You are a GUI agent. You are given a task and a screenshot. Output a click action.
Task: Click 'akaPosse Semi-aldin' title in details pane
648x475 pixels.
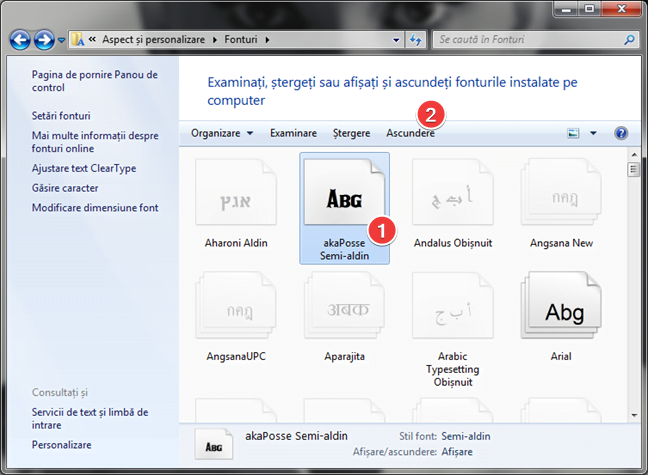point(296,436)
